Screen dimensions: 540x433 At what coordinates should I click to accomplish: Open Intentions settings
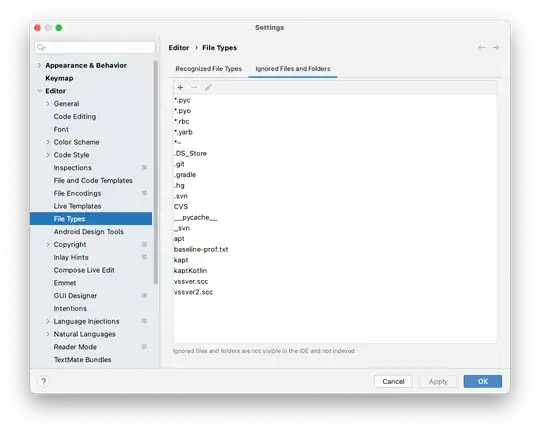click(x=70, y=308)
